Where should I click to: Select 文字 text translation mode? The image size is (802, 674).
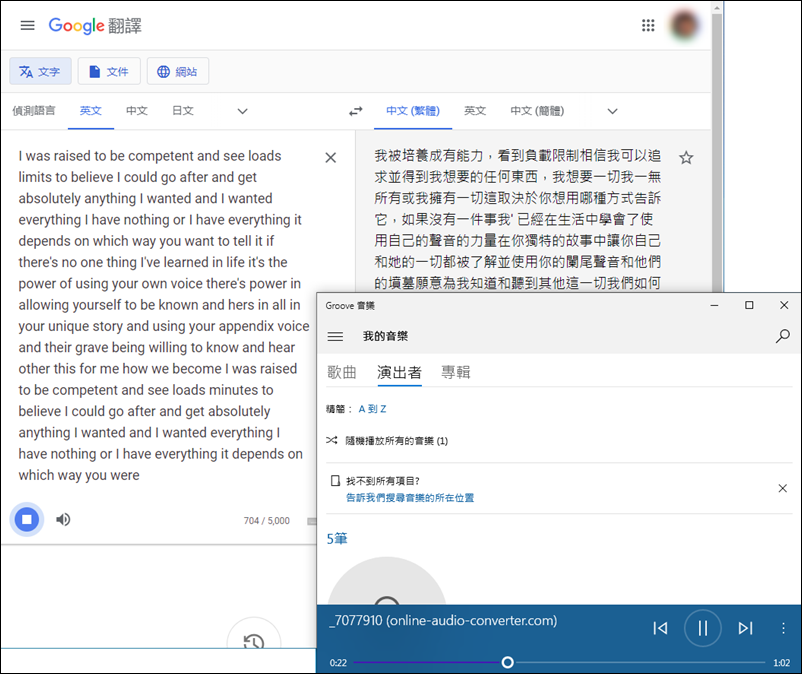click(40, 72)
